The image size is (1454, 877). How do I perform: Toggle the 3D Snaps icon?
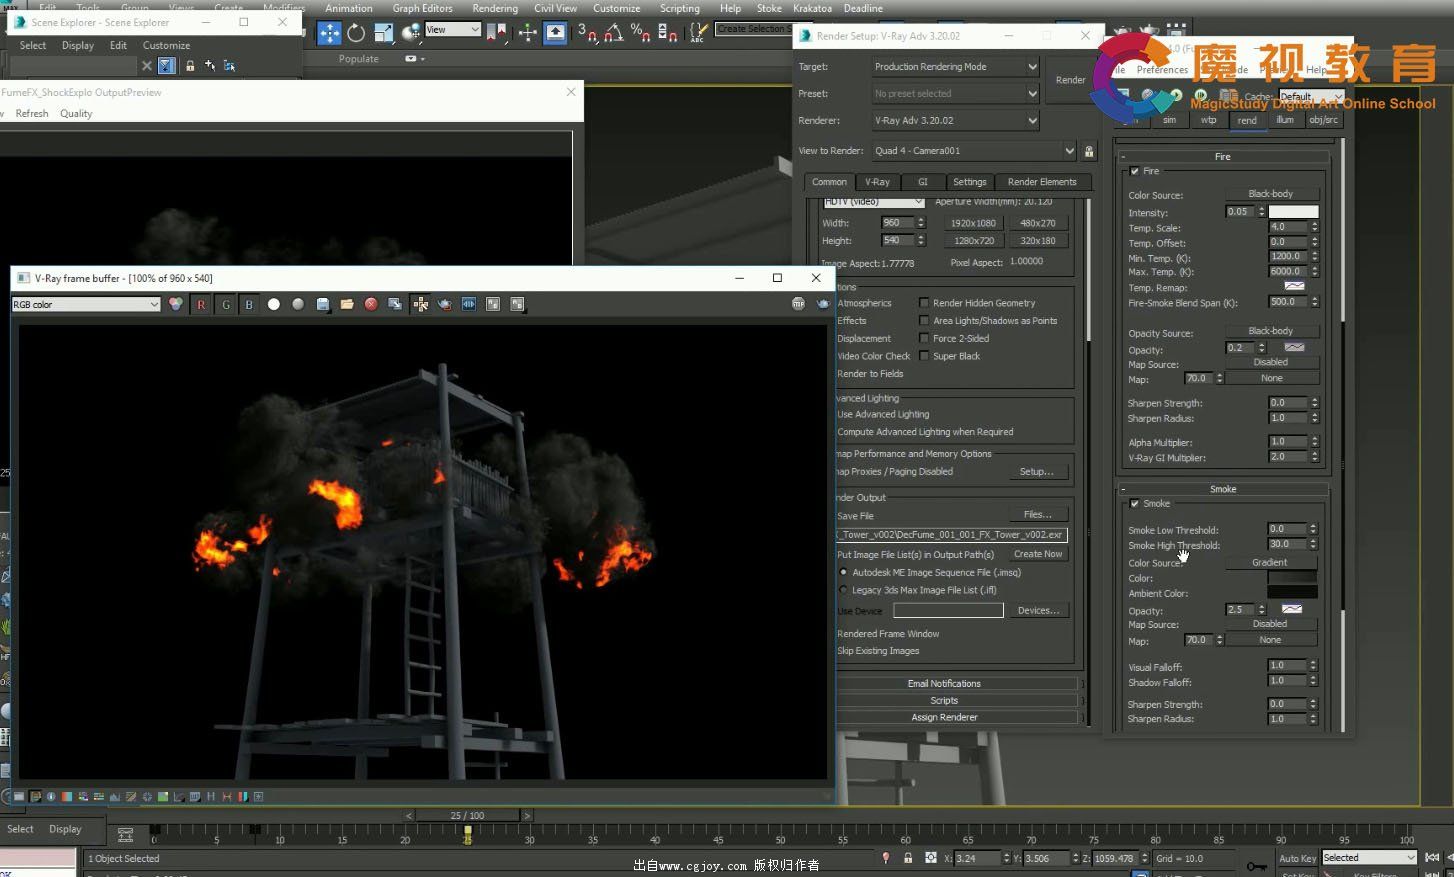[587, 33]
